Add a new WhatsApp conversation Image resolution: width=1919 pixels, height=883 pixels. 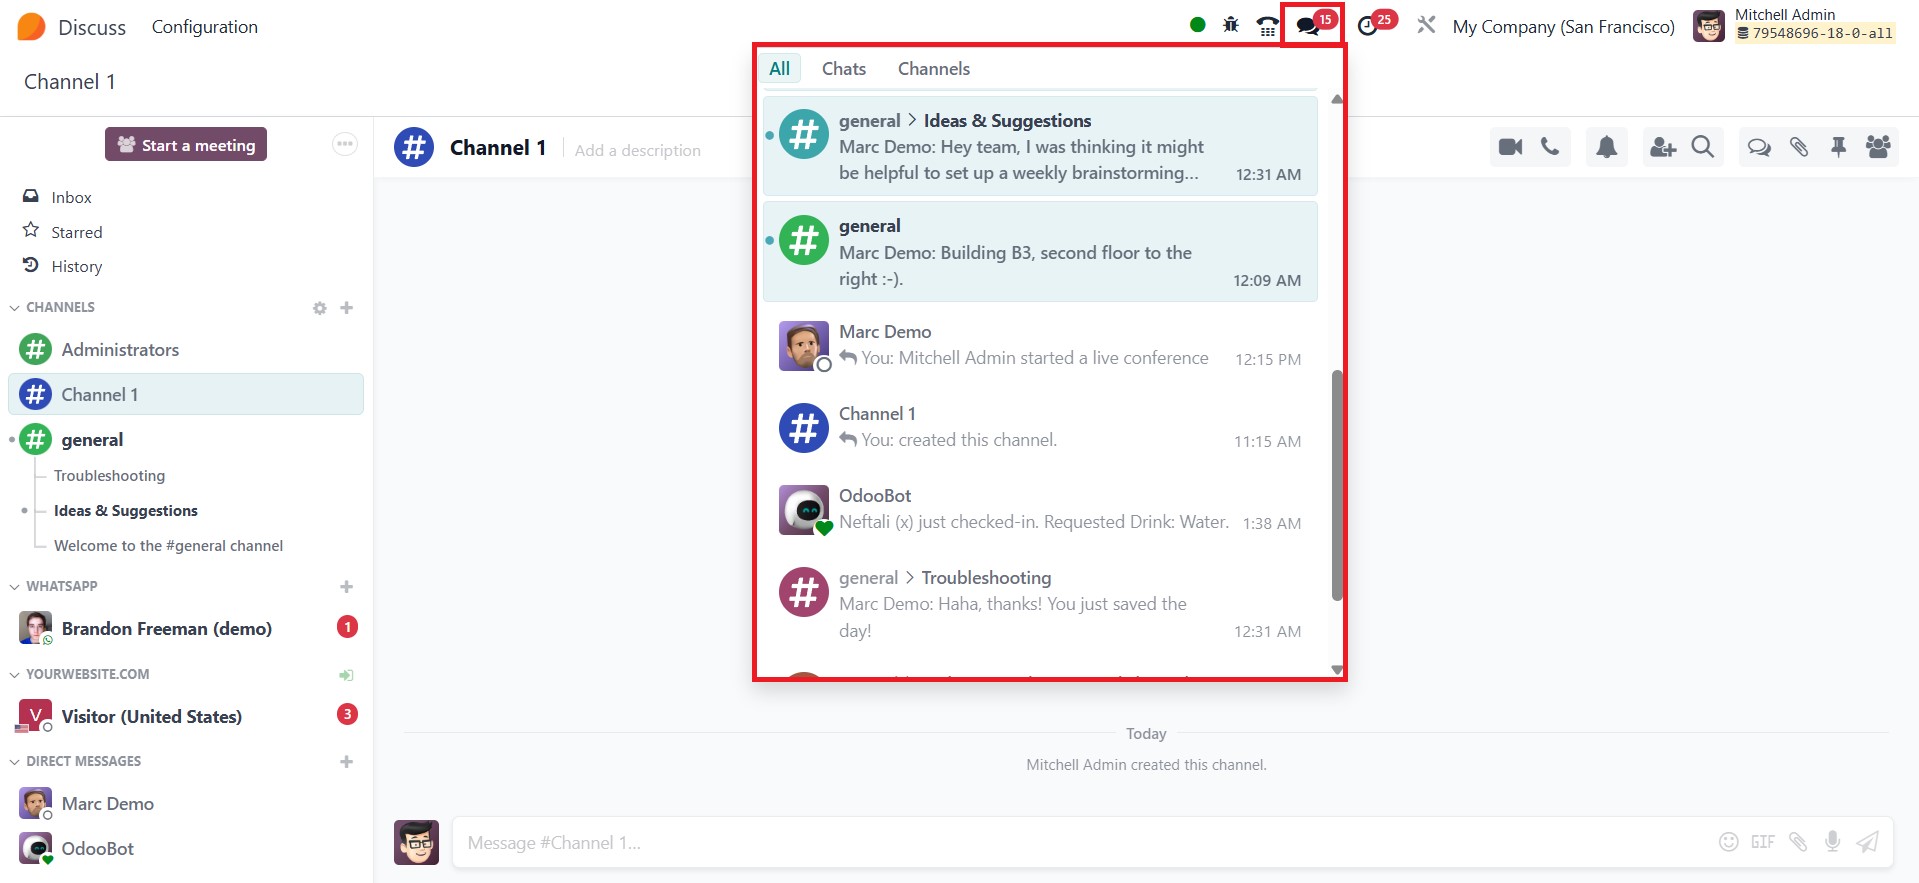(347, 587)
